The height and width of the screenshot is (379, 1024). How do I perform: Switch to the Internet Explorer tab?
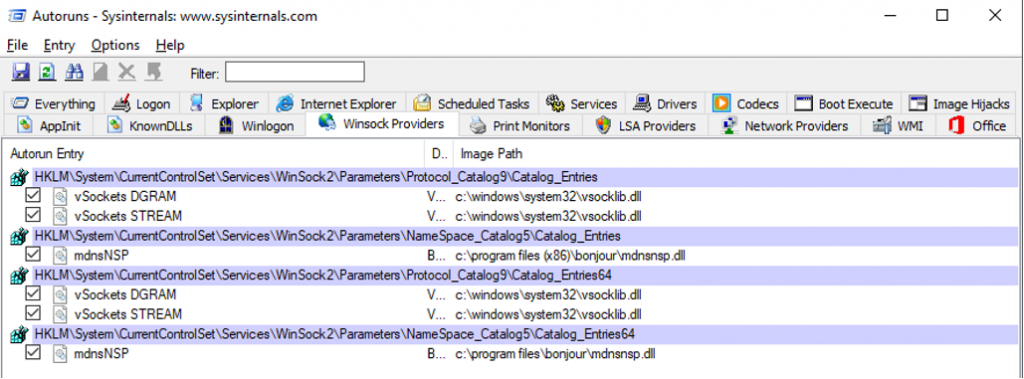click(x=336, y=104)
